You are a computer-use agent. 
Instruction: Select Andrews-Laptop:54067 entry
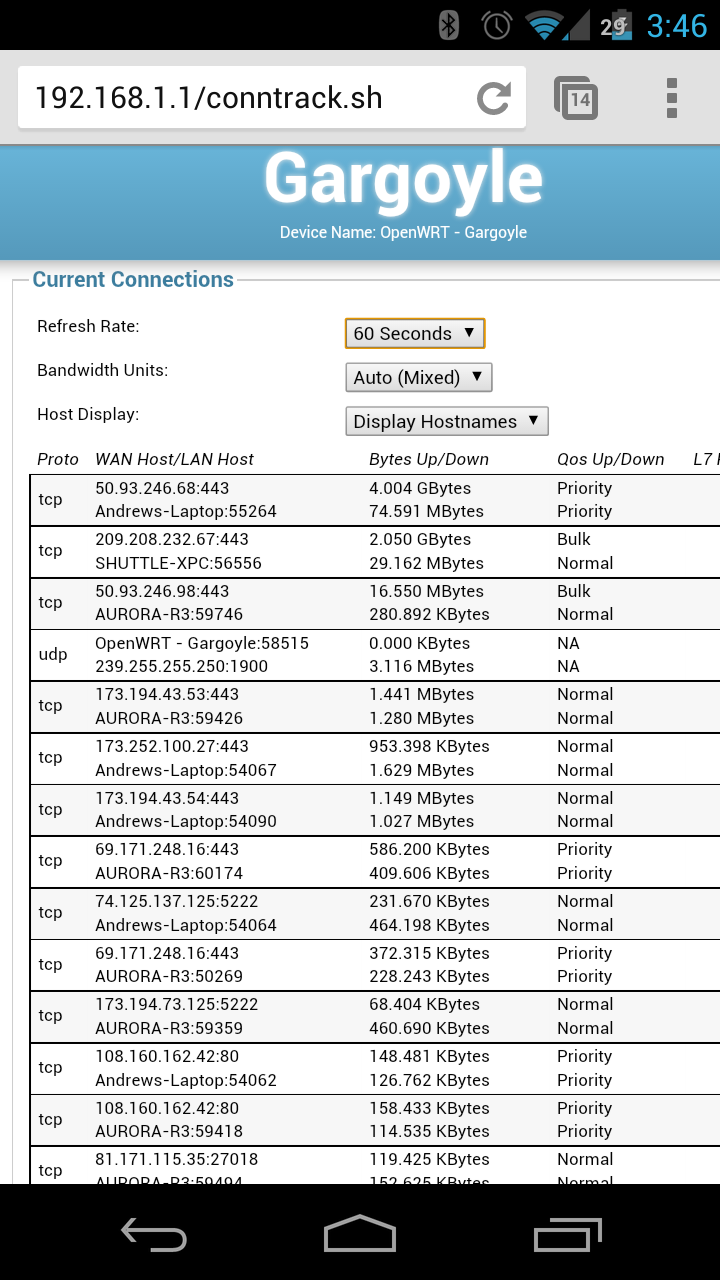186,770
